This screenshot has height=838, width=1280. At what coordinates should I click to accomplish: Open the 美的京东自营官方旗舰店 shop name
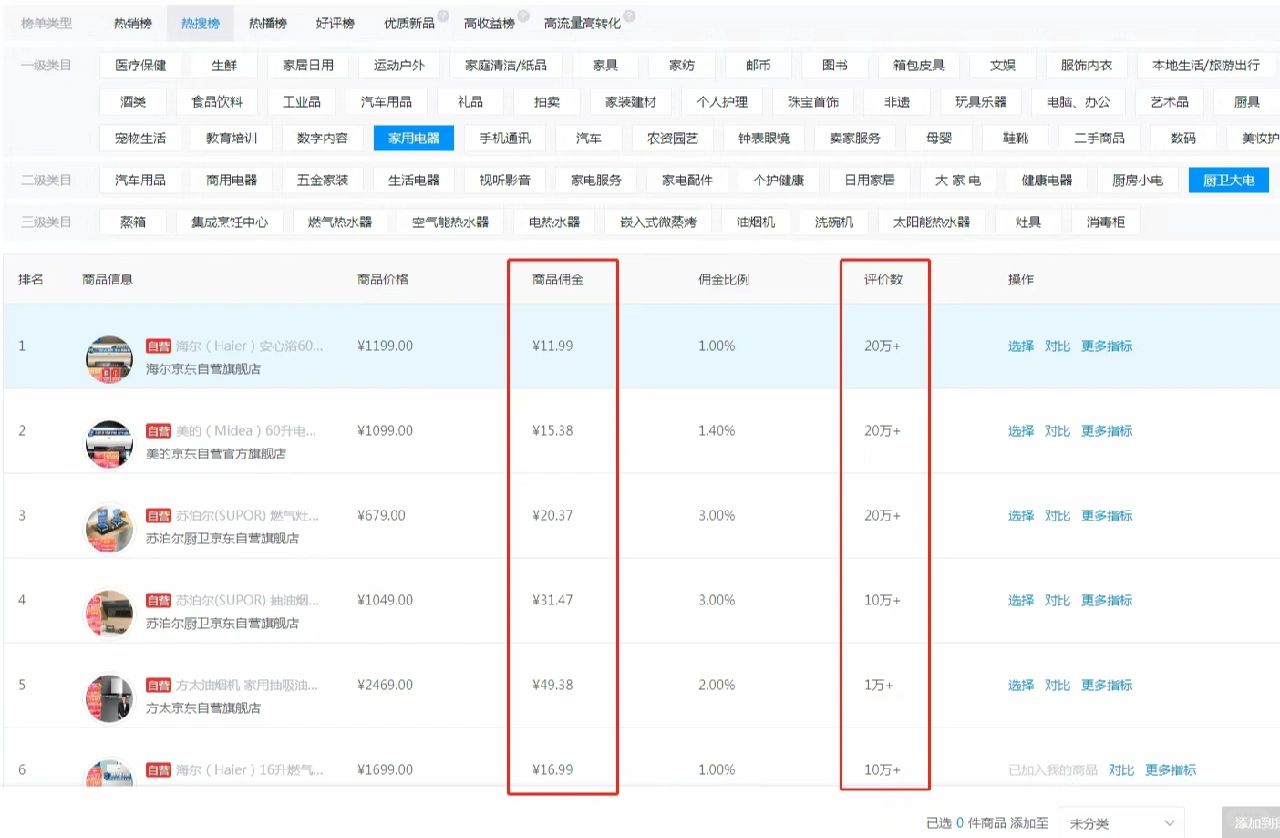click(x=216, y=453)
